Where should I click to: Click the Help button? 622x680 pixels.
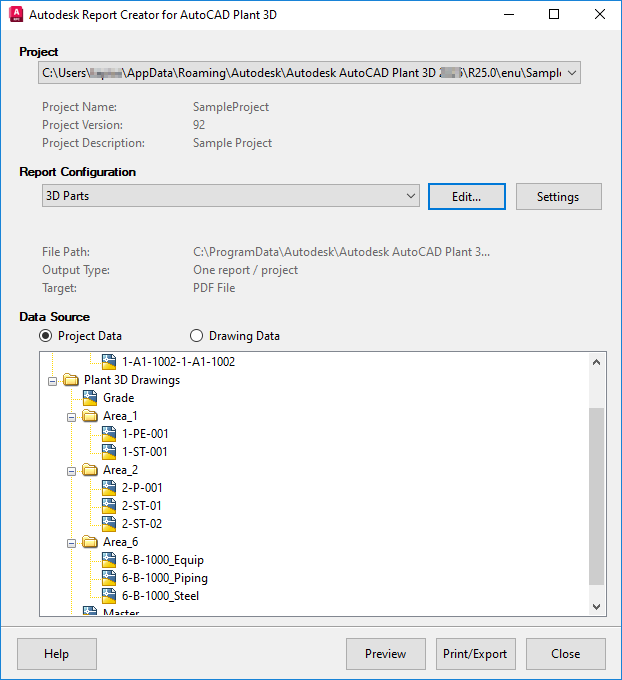[57, 654]
